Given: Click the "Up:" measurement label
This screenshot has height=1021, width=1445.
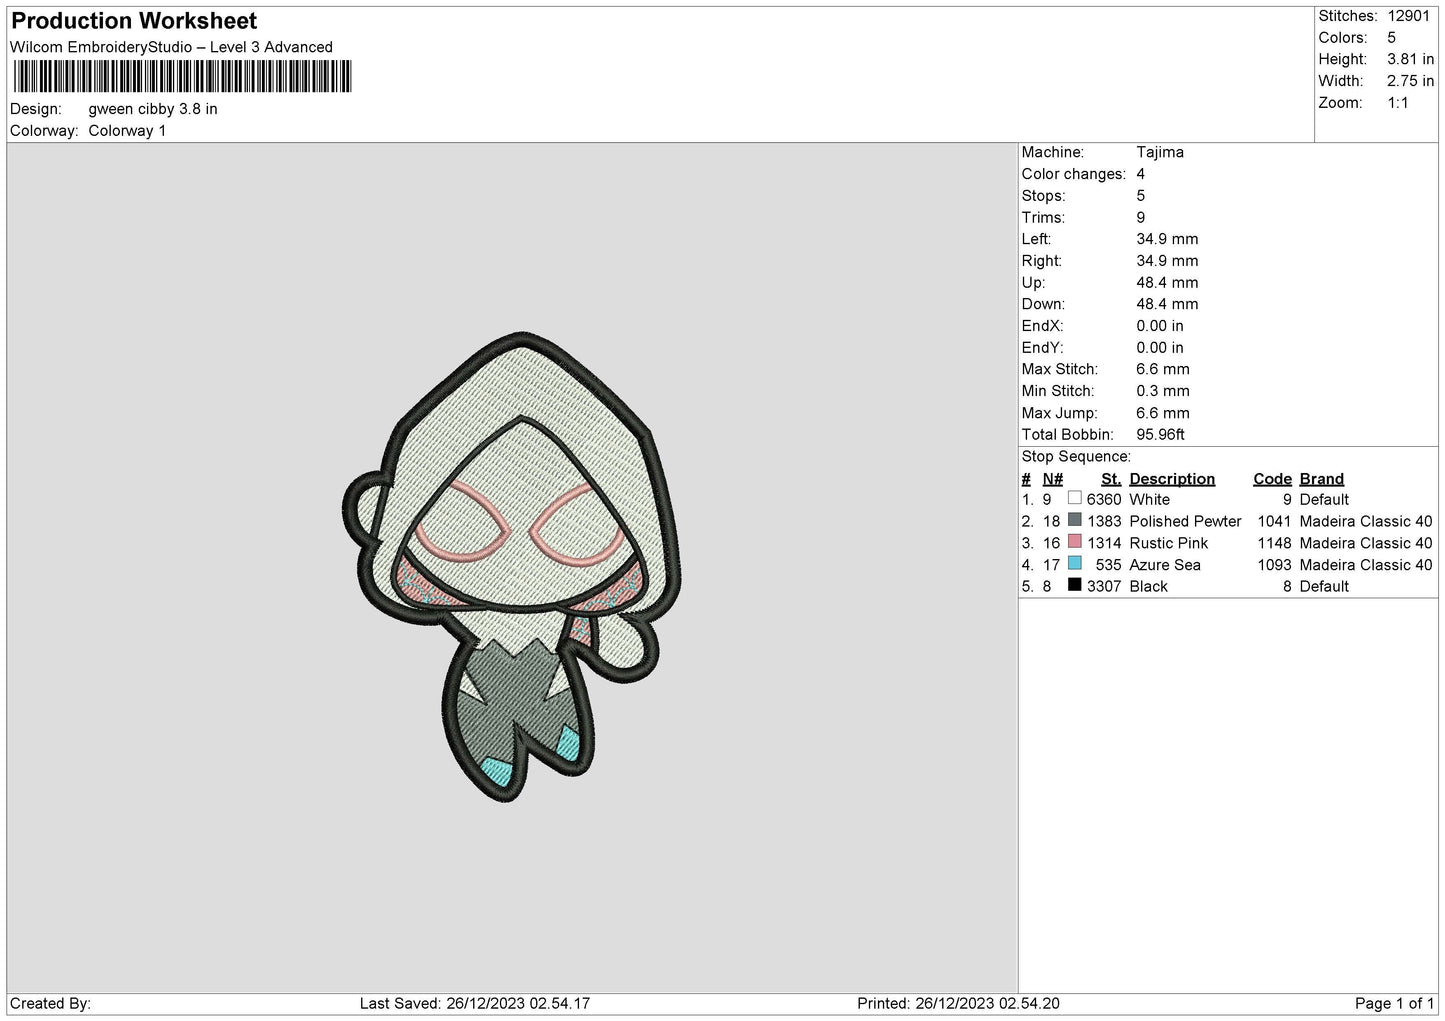Looking at the screenshot, I should (1033, 283).
